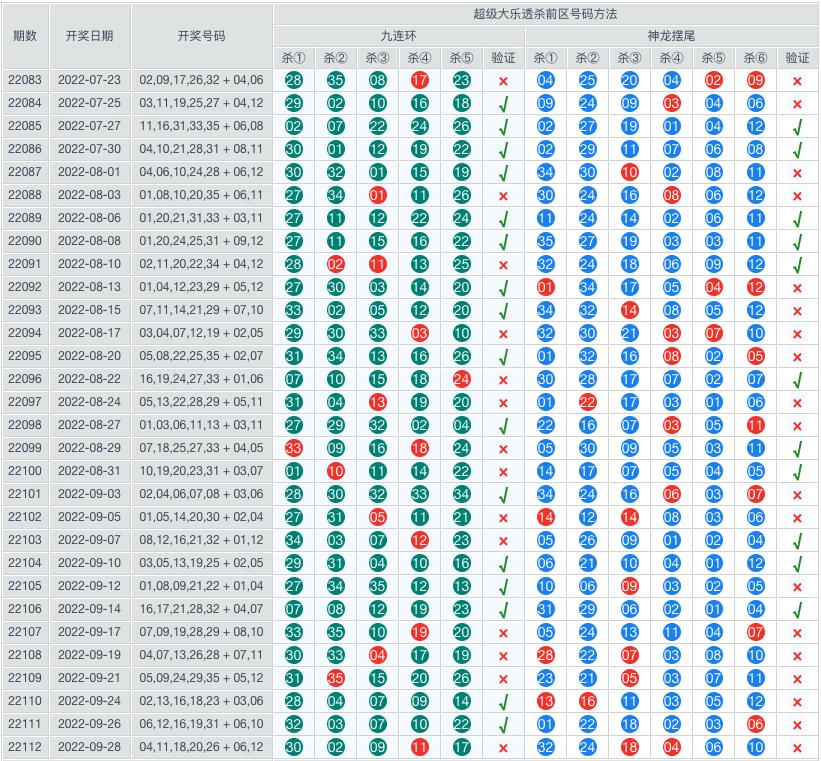Click the date 2022-09-28
The image size is (821, 761).
pos(89,747)
